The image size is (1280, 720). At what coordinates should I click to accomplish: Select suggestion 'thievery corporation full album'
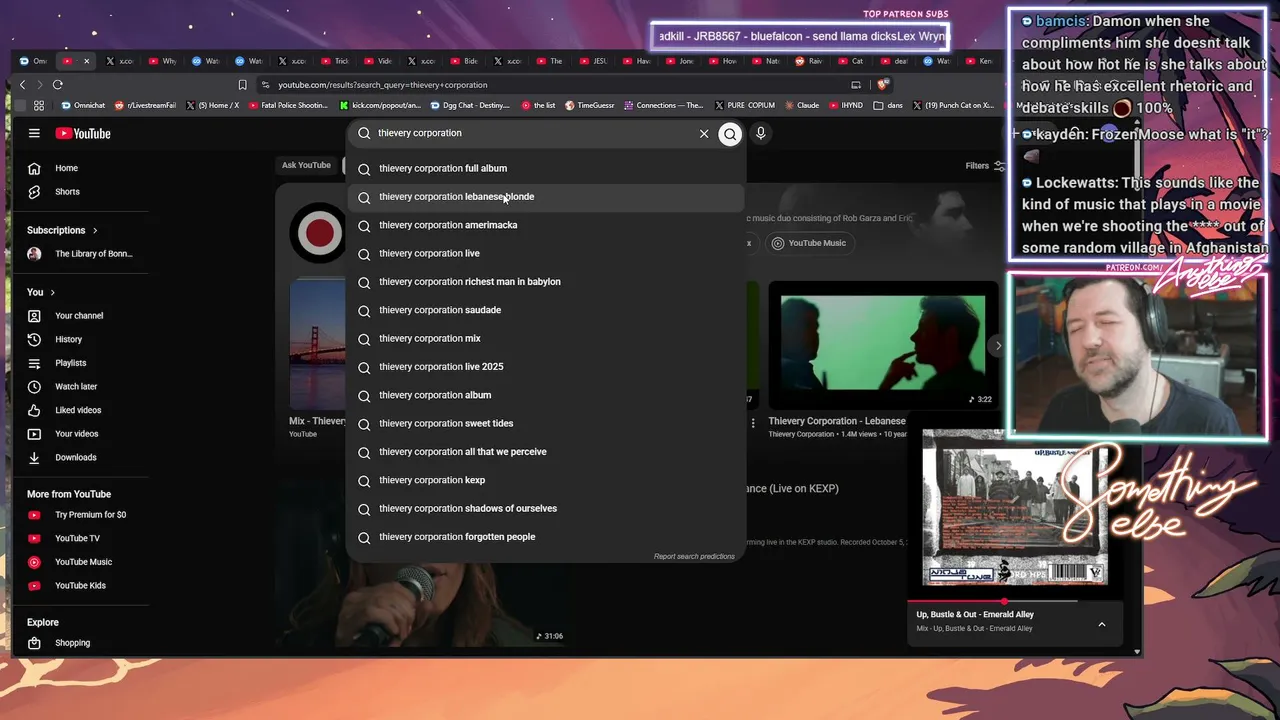pos(546,169)
